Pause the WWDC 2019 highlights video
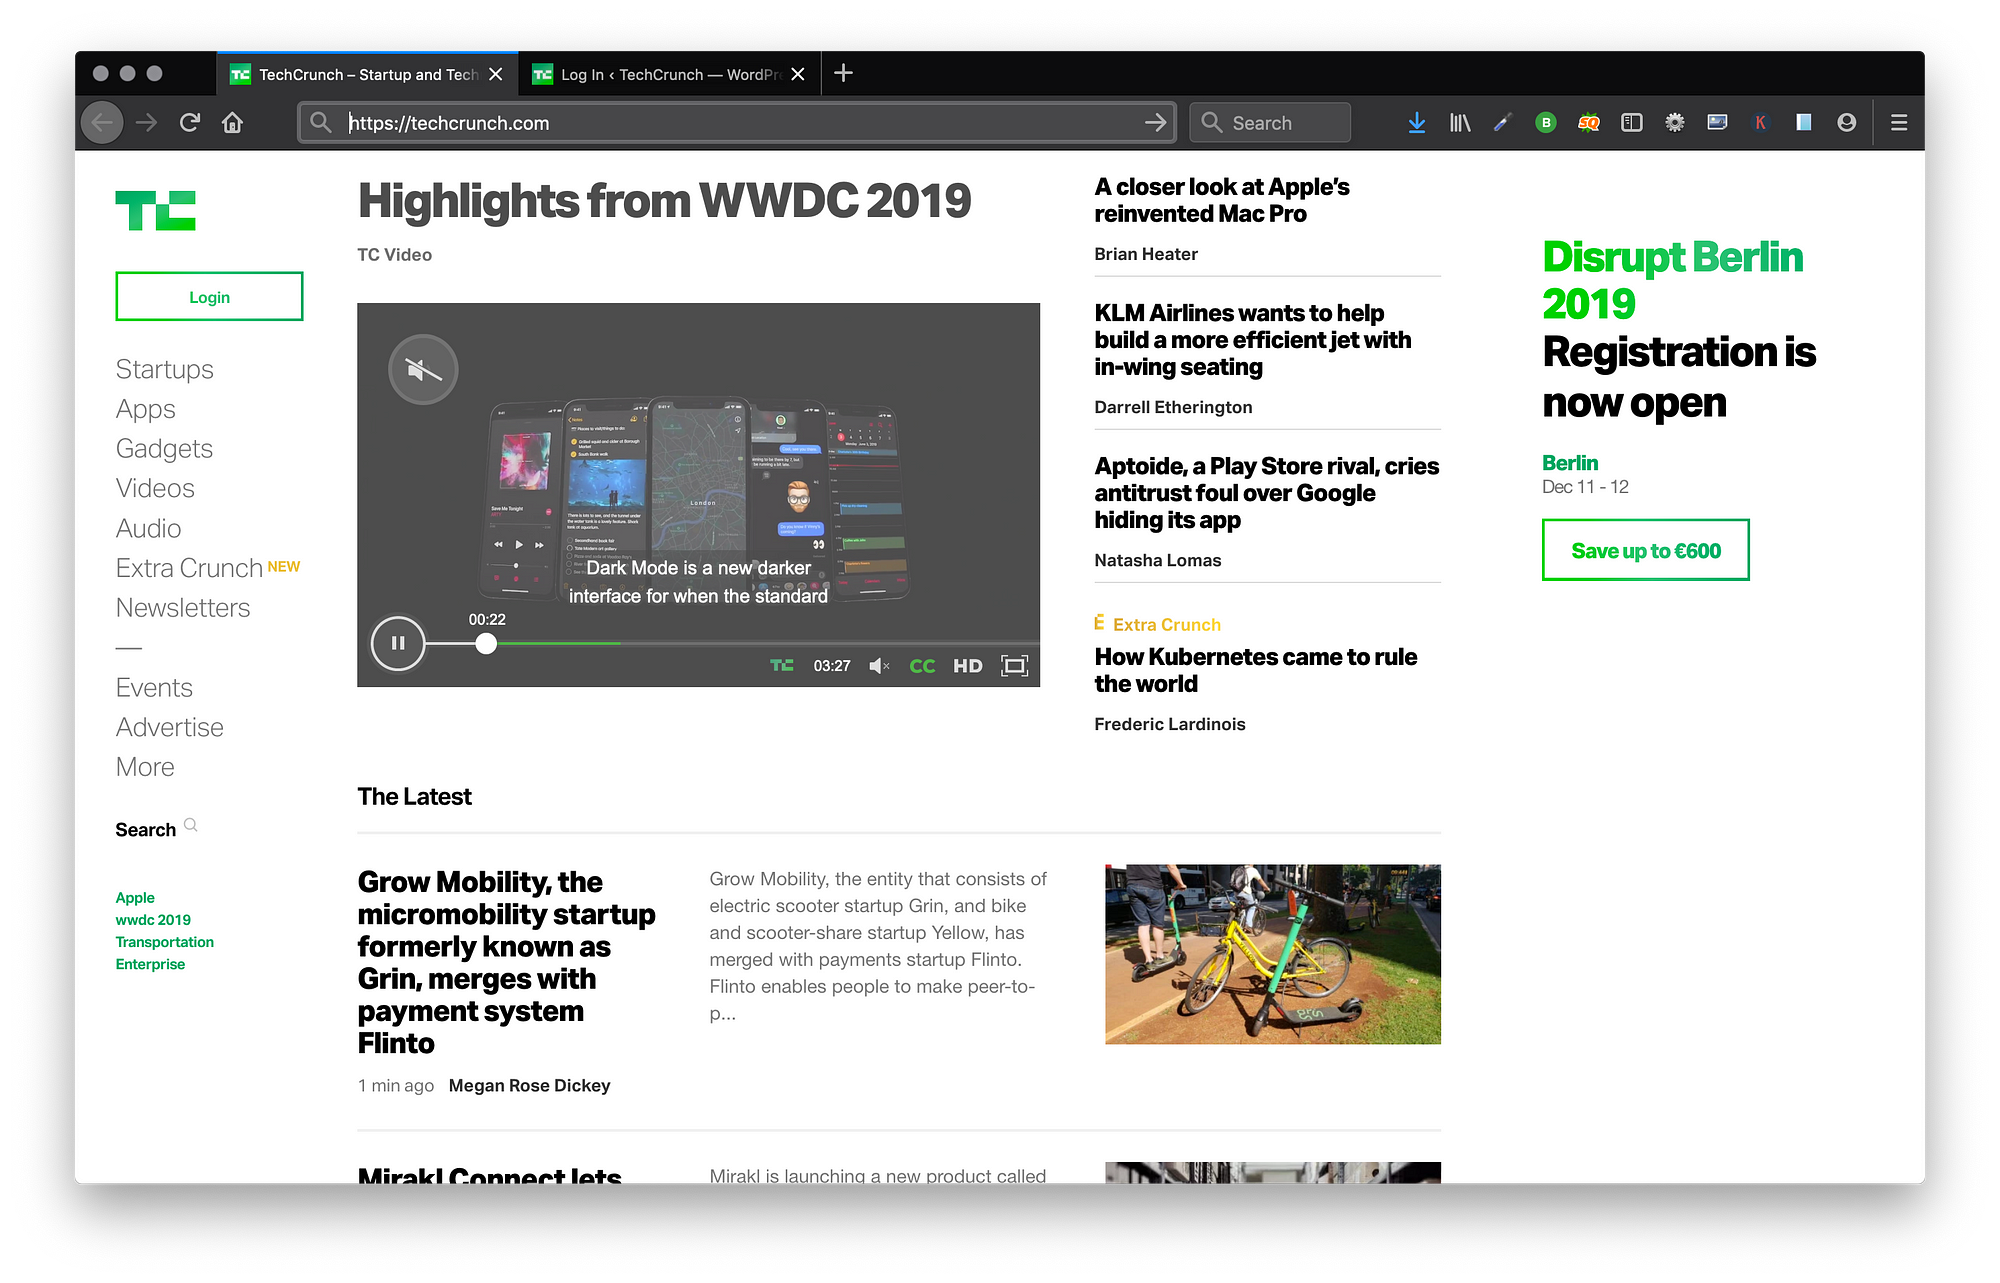The height and width of the screenshot is (1283, 2000). [x=398, y=643]
